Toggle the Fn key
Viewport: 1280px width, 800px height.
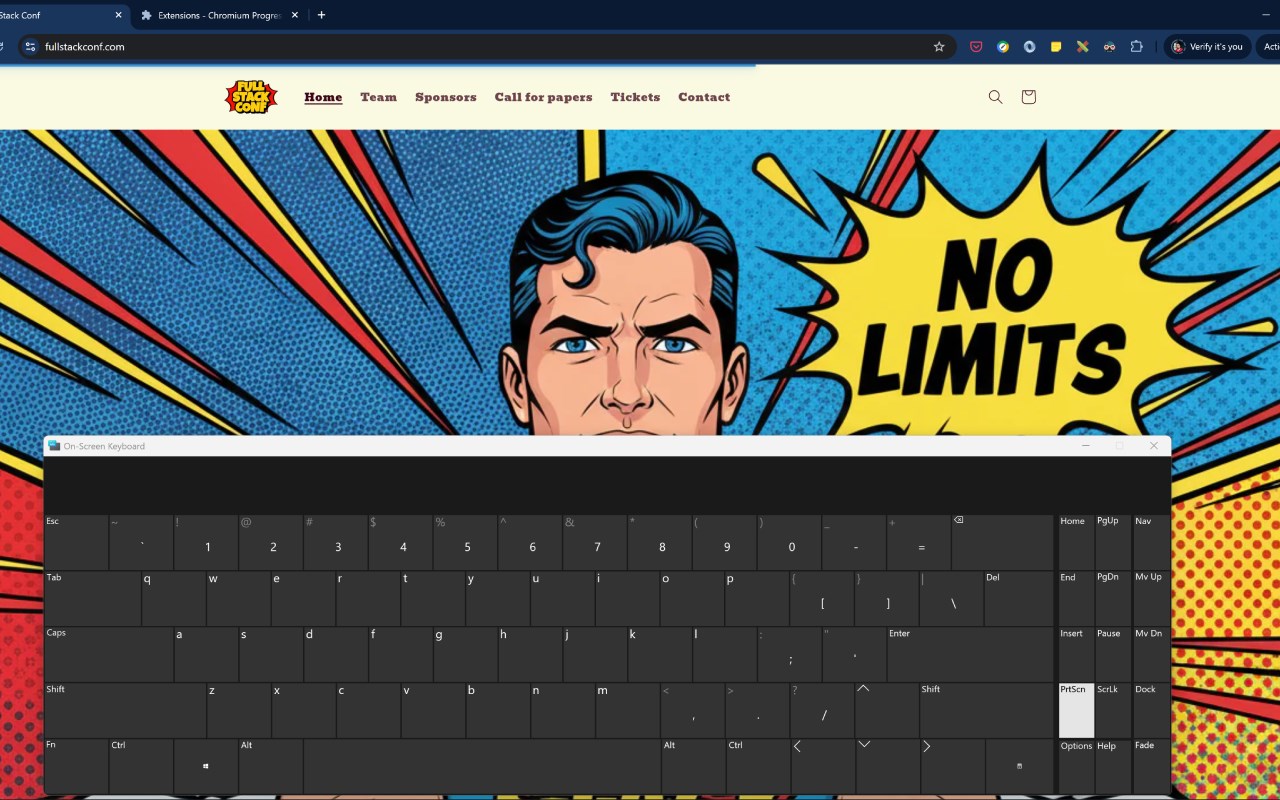coord(76,766)
